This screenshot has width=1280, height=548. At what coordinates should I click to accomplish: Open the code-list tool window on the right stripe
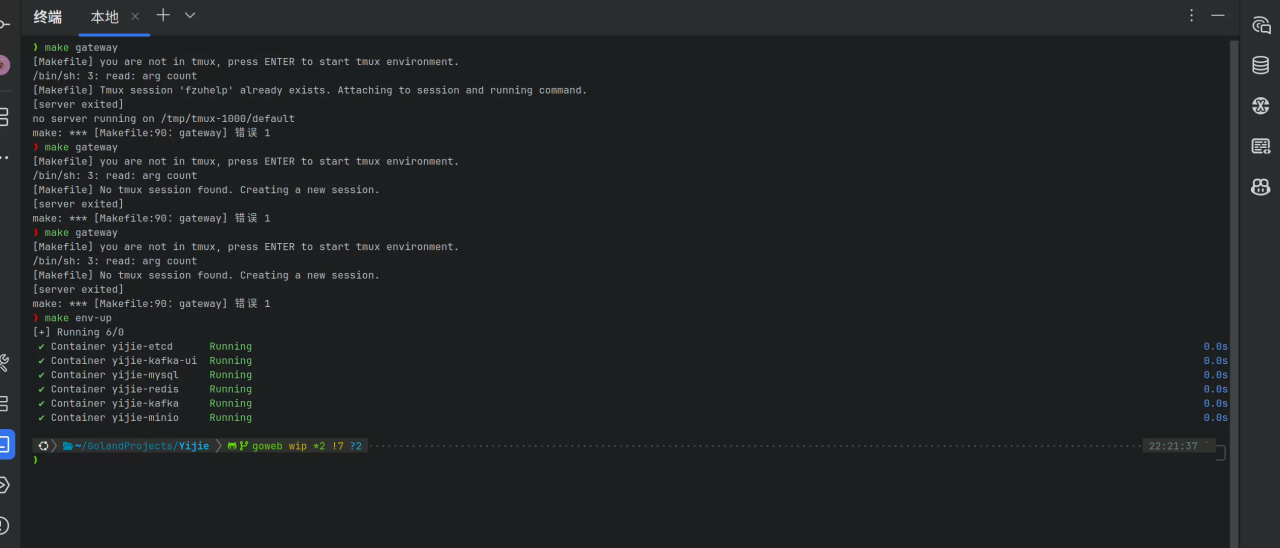1261,146
